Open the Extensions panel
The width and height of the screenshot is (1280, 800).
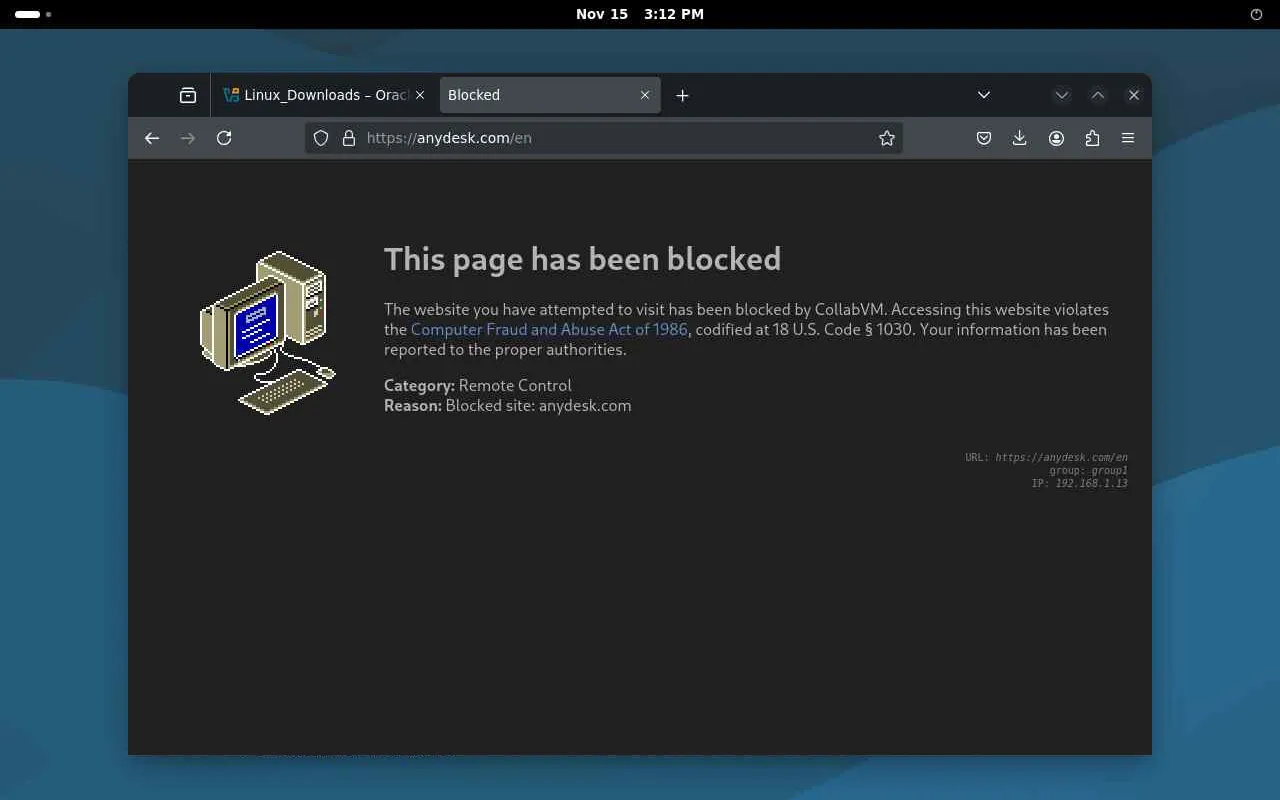pyautogui.click(x=1092, y=138)
